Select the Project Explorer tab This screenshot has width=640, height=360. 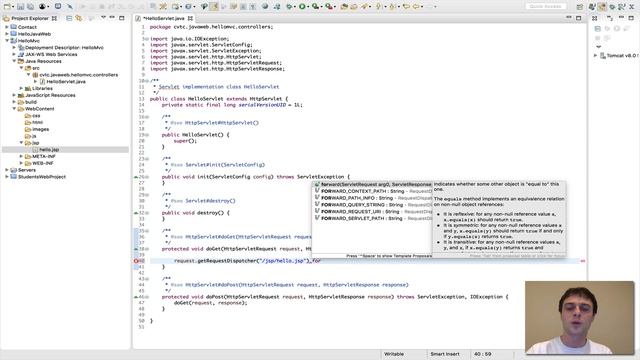[x=30, y=18]
